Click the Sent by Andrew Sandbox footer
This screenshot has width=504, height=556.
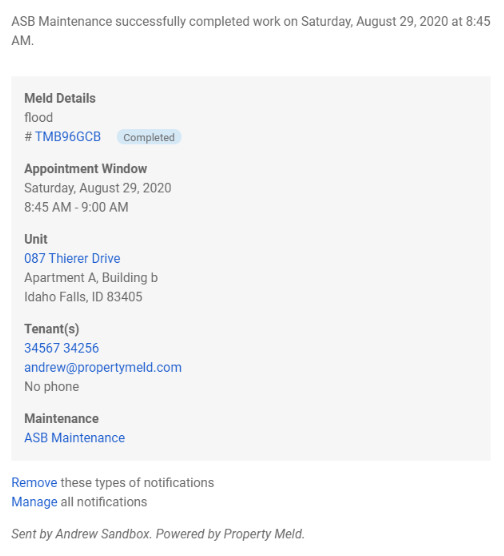pos(158,534)
